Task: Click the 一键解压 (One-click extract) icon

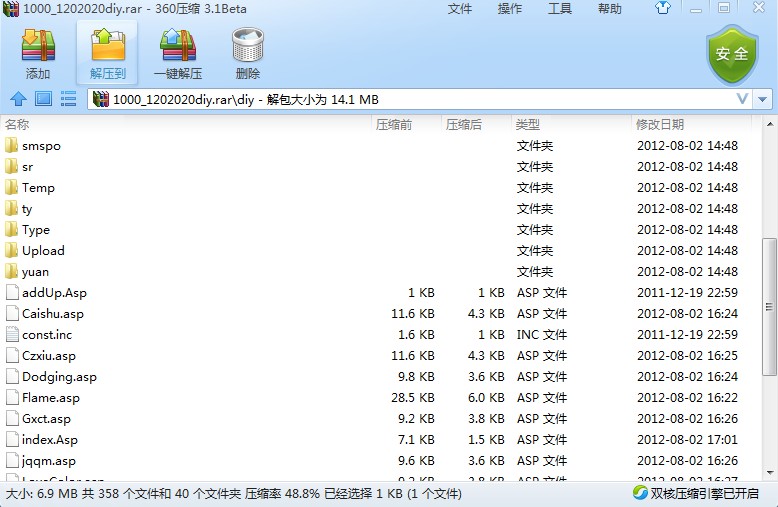Action: (178, 46)
